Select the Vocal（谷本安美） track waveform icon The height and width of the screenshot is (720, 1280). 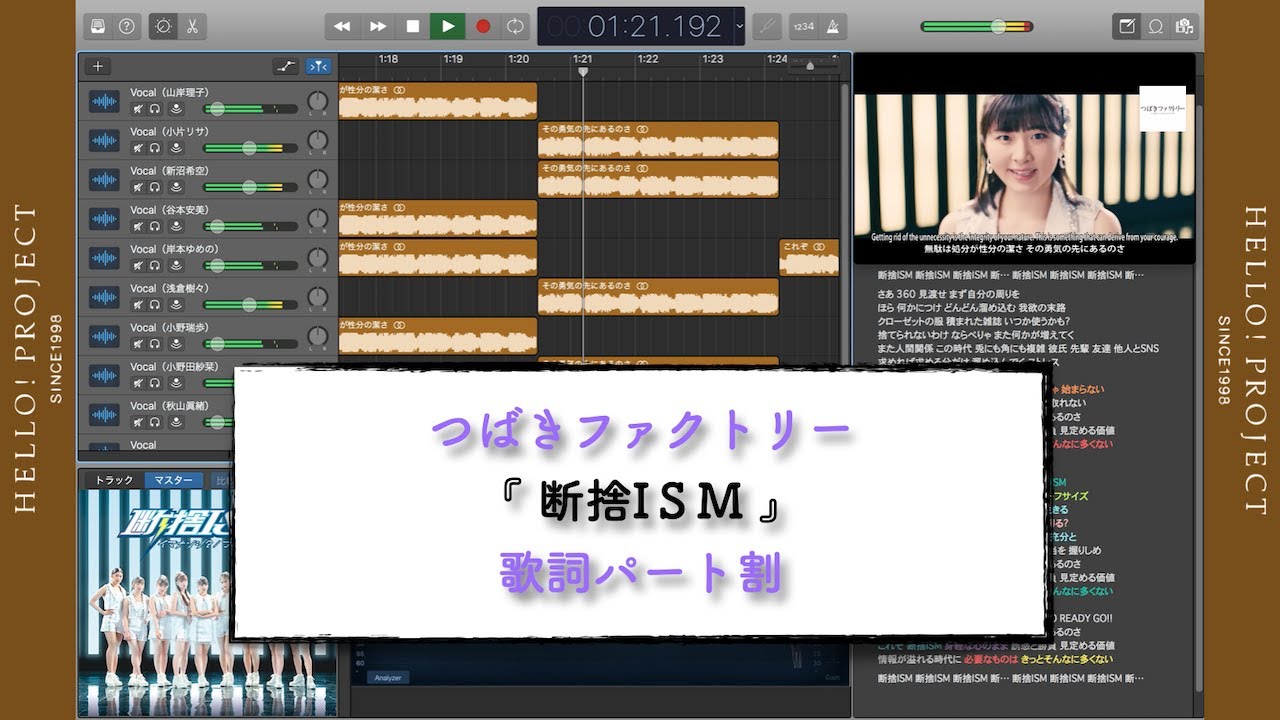[104, 219]
